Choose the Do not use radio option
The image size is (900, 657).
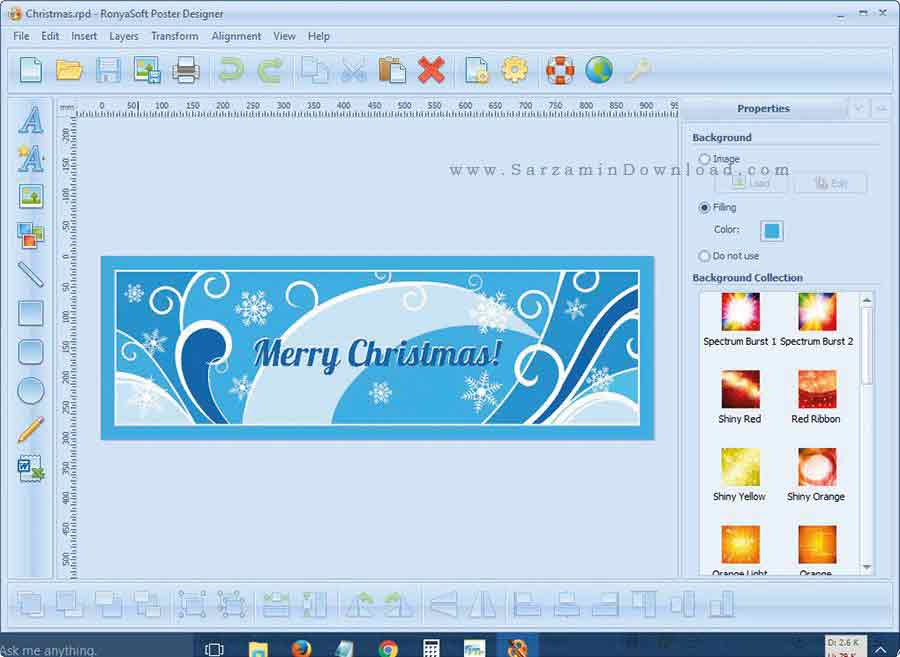click(x=705, y=256)
